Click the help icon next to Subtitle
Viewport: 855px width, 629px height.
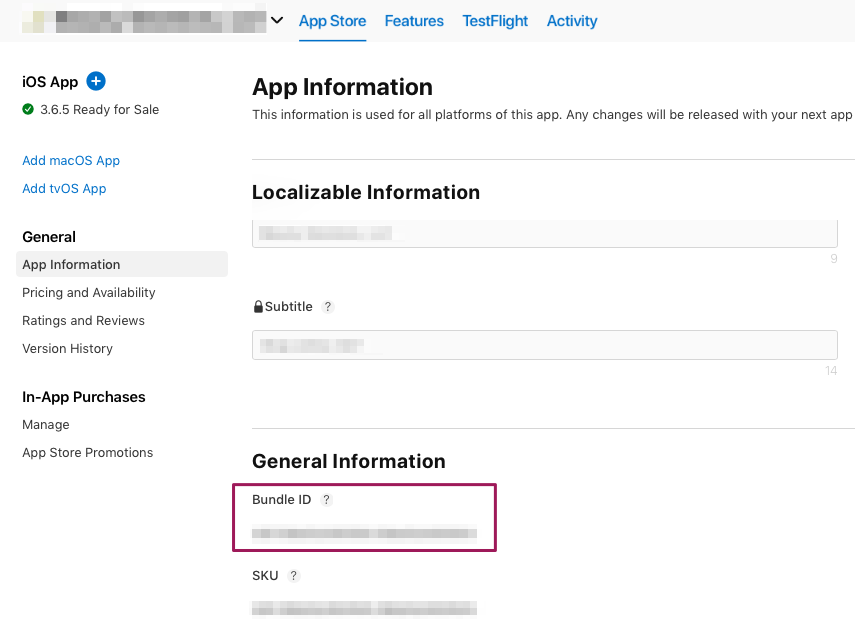pos(328,307)
